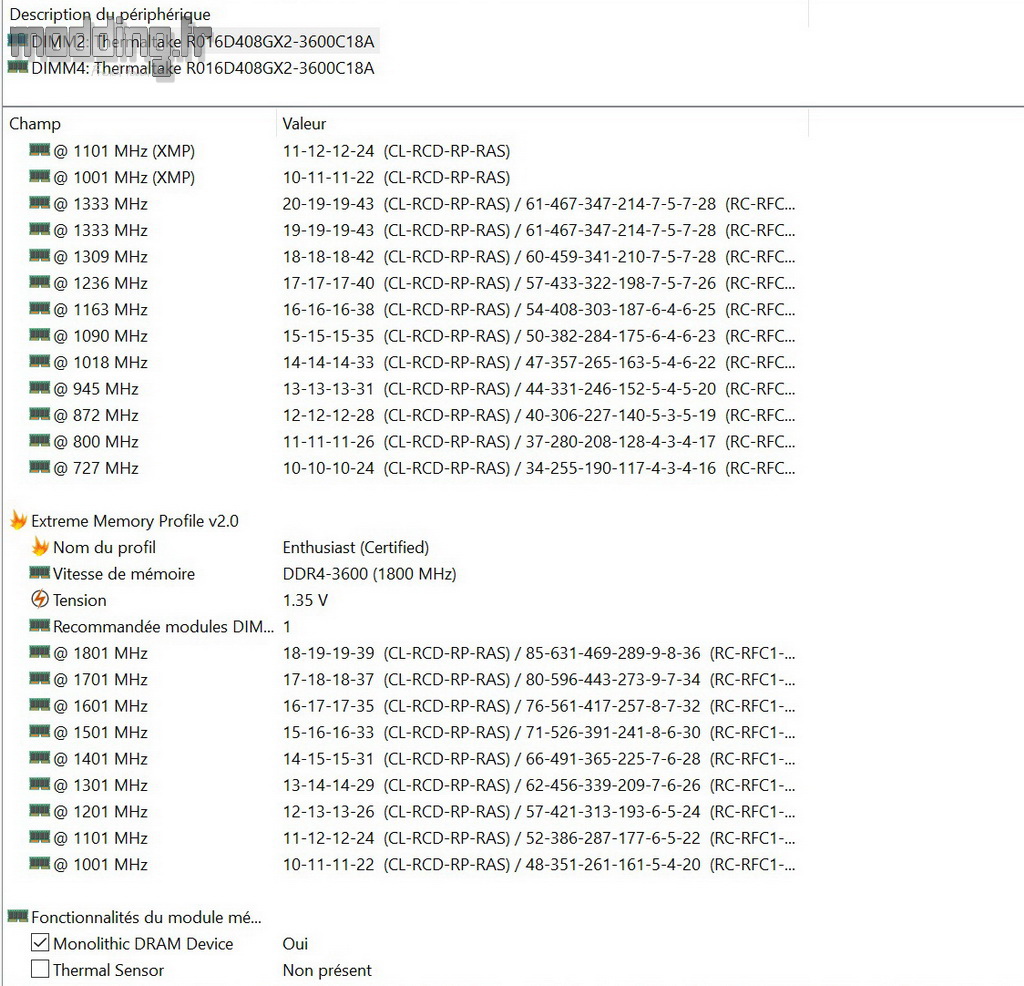Click the memory icon beside Vitesse de mémoire
The width and height of the screenshot is (1024, 986).
[x=39, y=573]
